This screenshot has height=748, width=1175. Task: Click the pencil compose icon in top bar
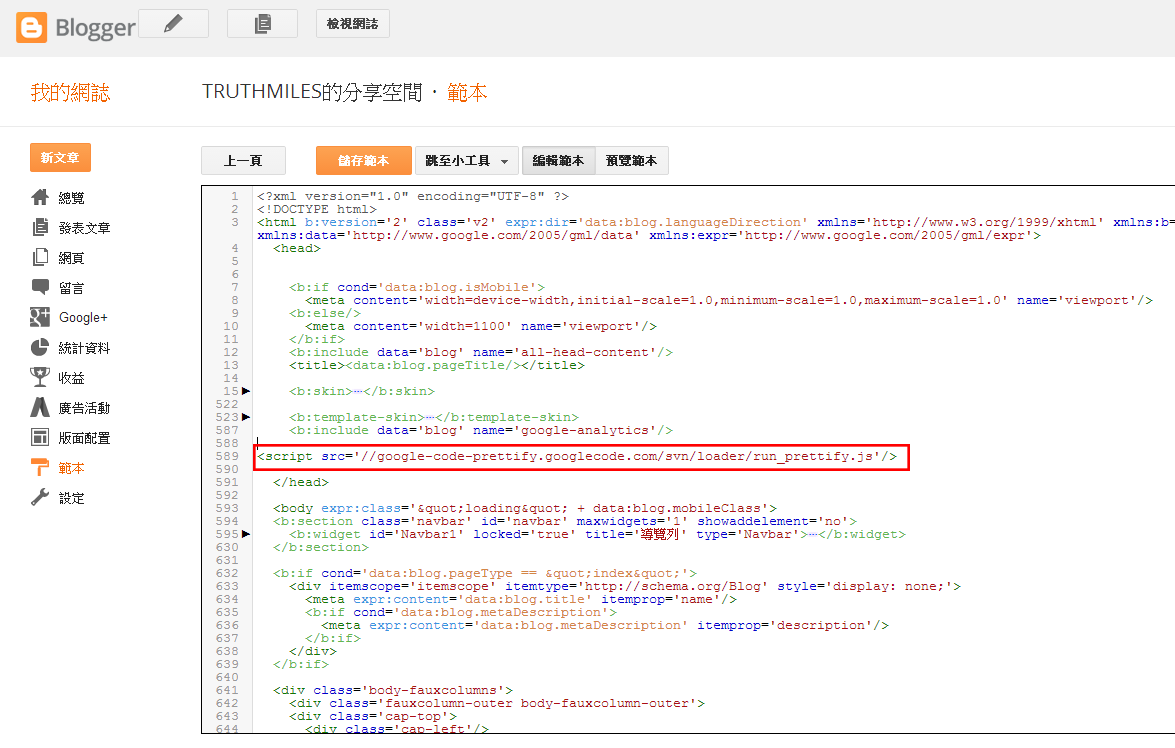pos(173,22)
